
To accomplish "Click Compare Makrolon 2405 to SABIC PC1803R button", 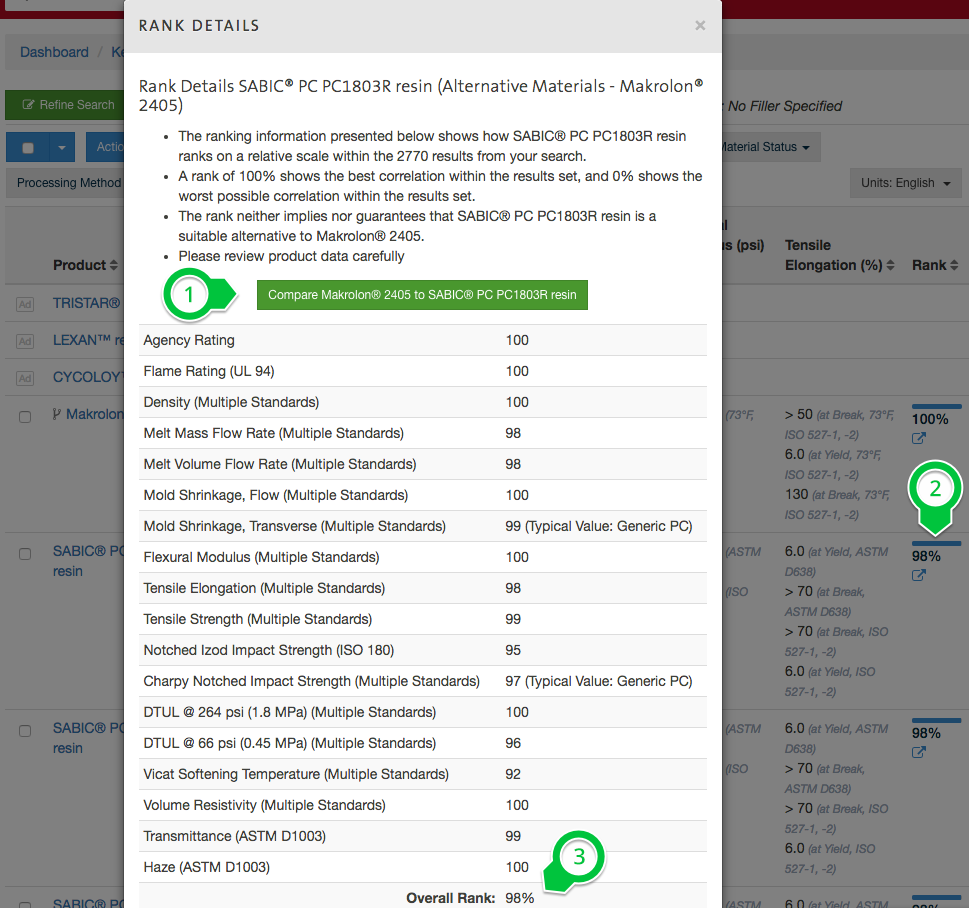I will [422, 295].
